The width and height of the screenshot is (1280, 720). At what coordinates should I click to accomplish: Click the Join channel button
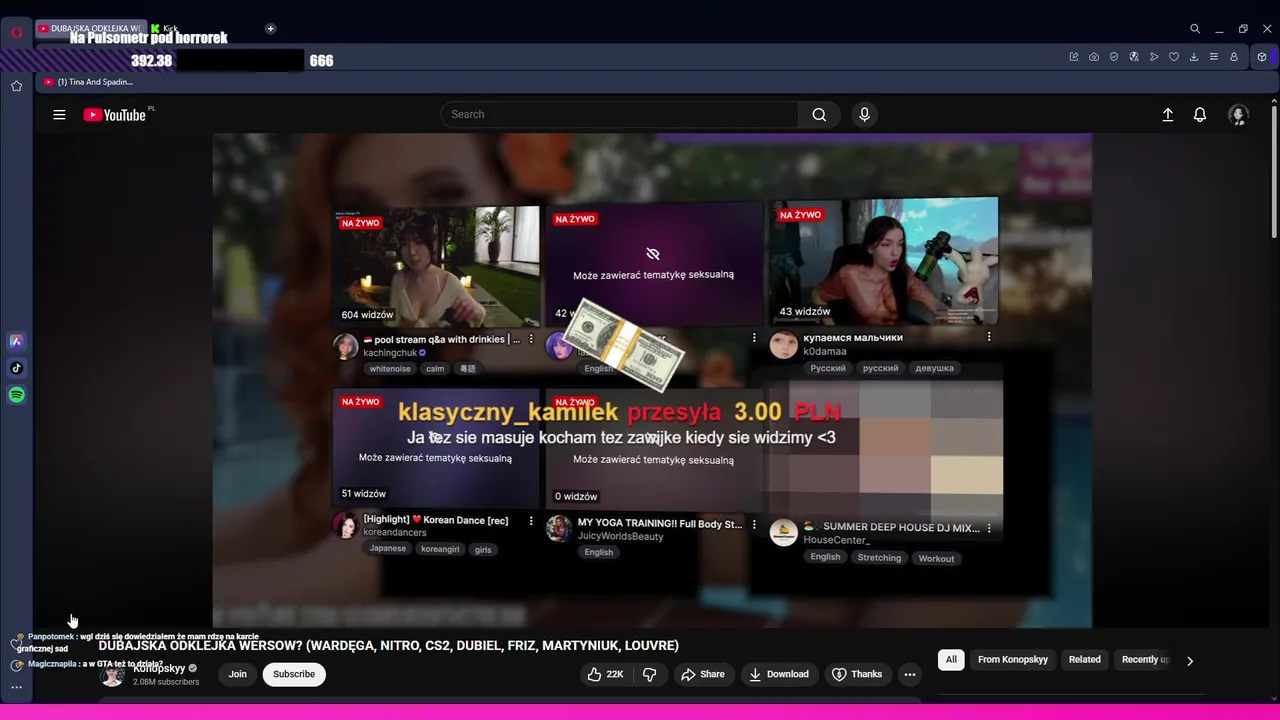click(x=237, y=674)
